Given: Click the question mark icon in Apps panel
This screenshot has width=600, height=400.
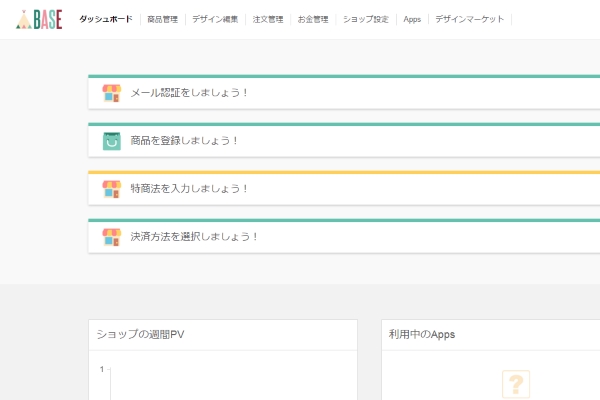Looking at the screenshot, I should click(x=515, y=384).
